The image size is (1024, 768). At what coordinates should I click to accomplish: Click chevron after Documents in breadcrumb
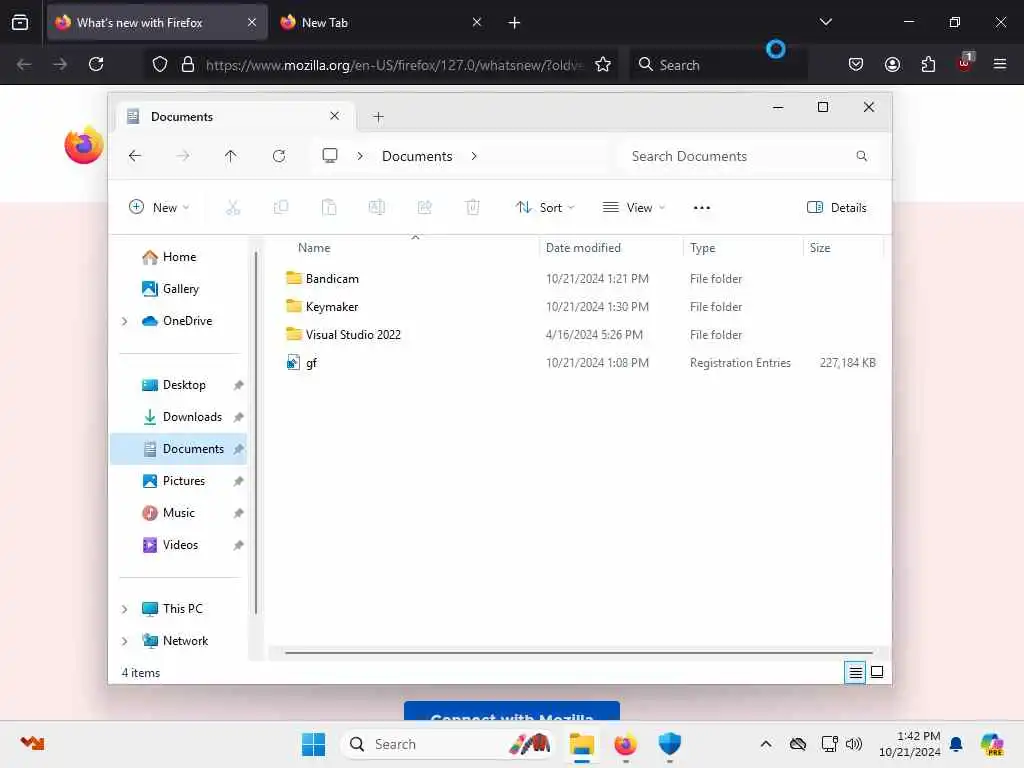(x=474, y=156)
